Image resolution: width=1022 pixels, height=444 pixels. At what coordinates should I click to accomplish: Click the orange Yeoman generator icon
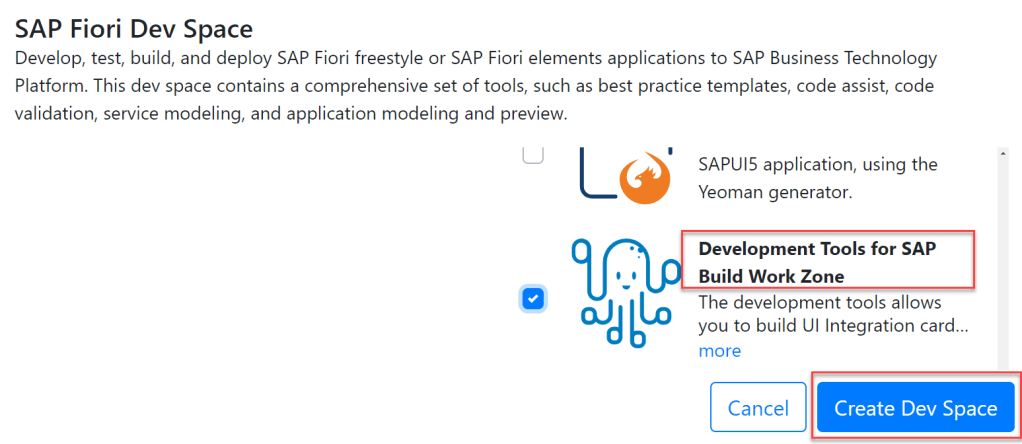click(x=645, y=180)
